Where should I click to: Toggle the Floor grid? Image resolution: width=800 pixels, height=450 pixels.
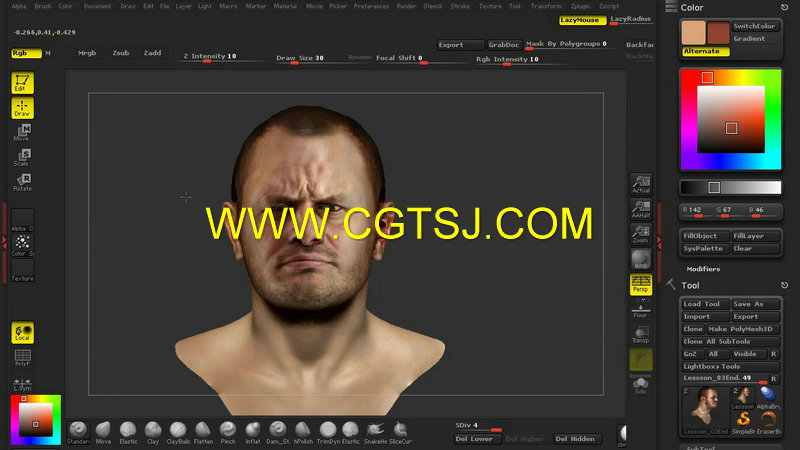tap(641, 311)
